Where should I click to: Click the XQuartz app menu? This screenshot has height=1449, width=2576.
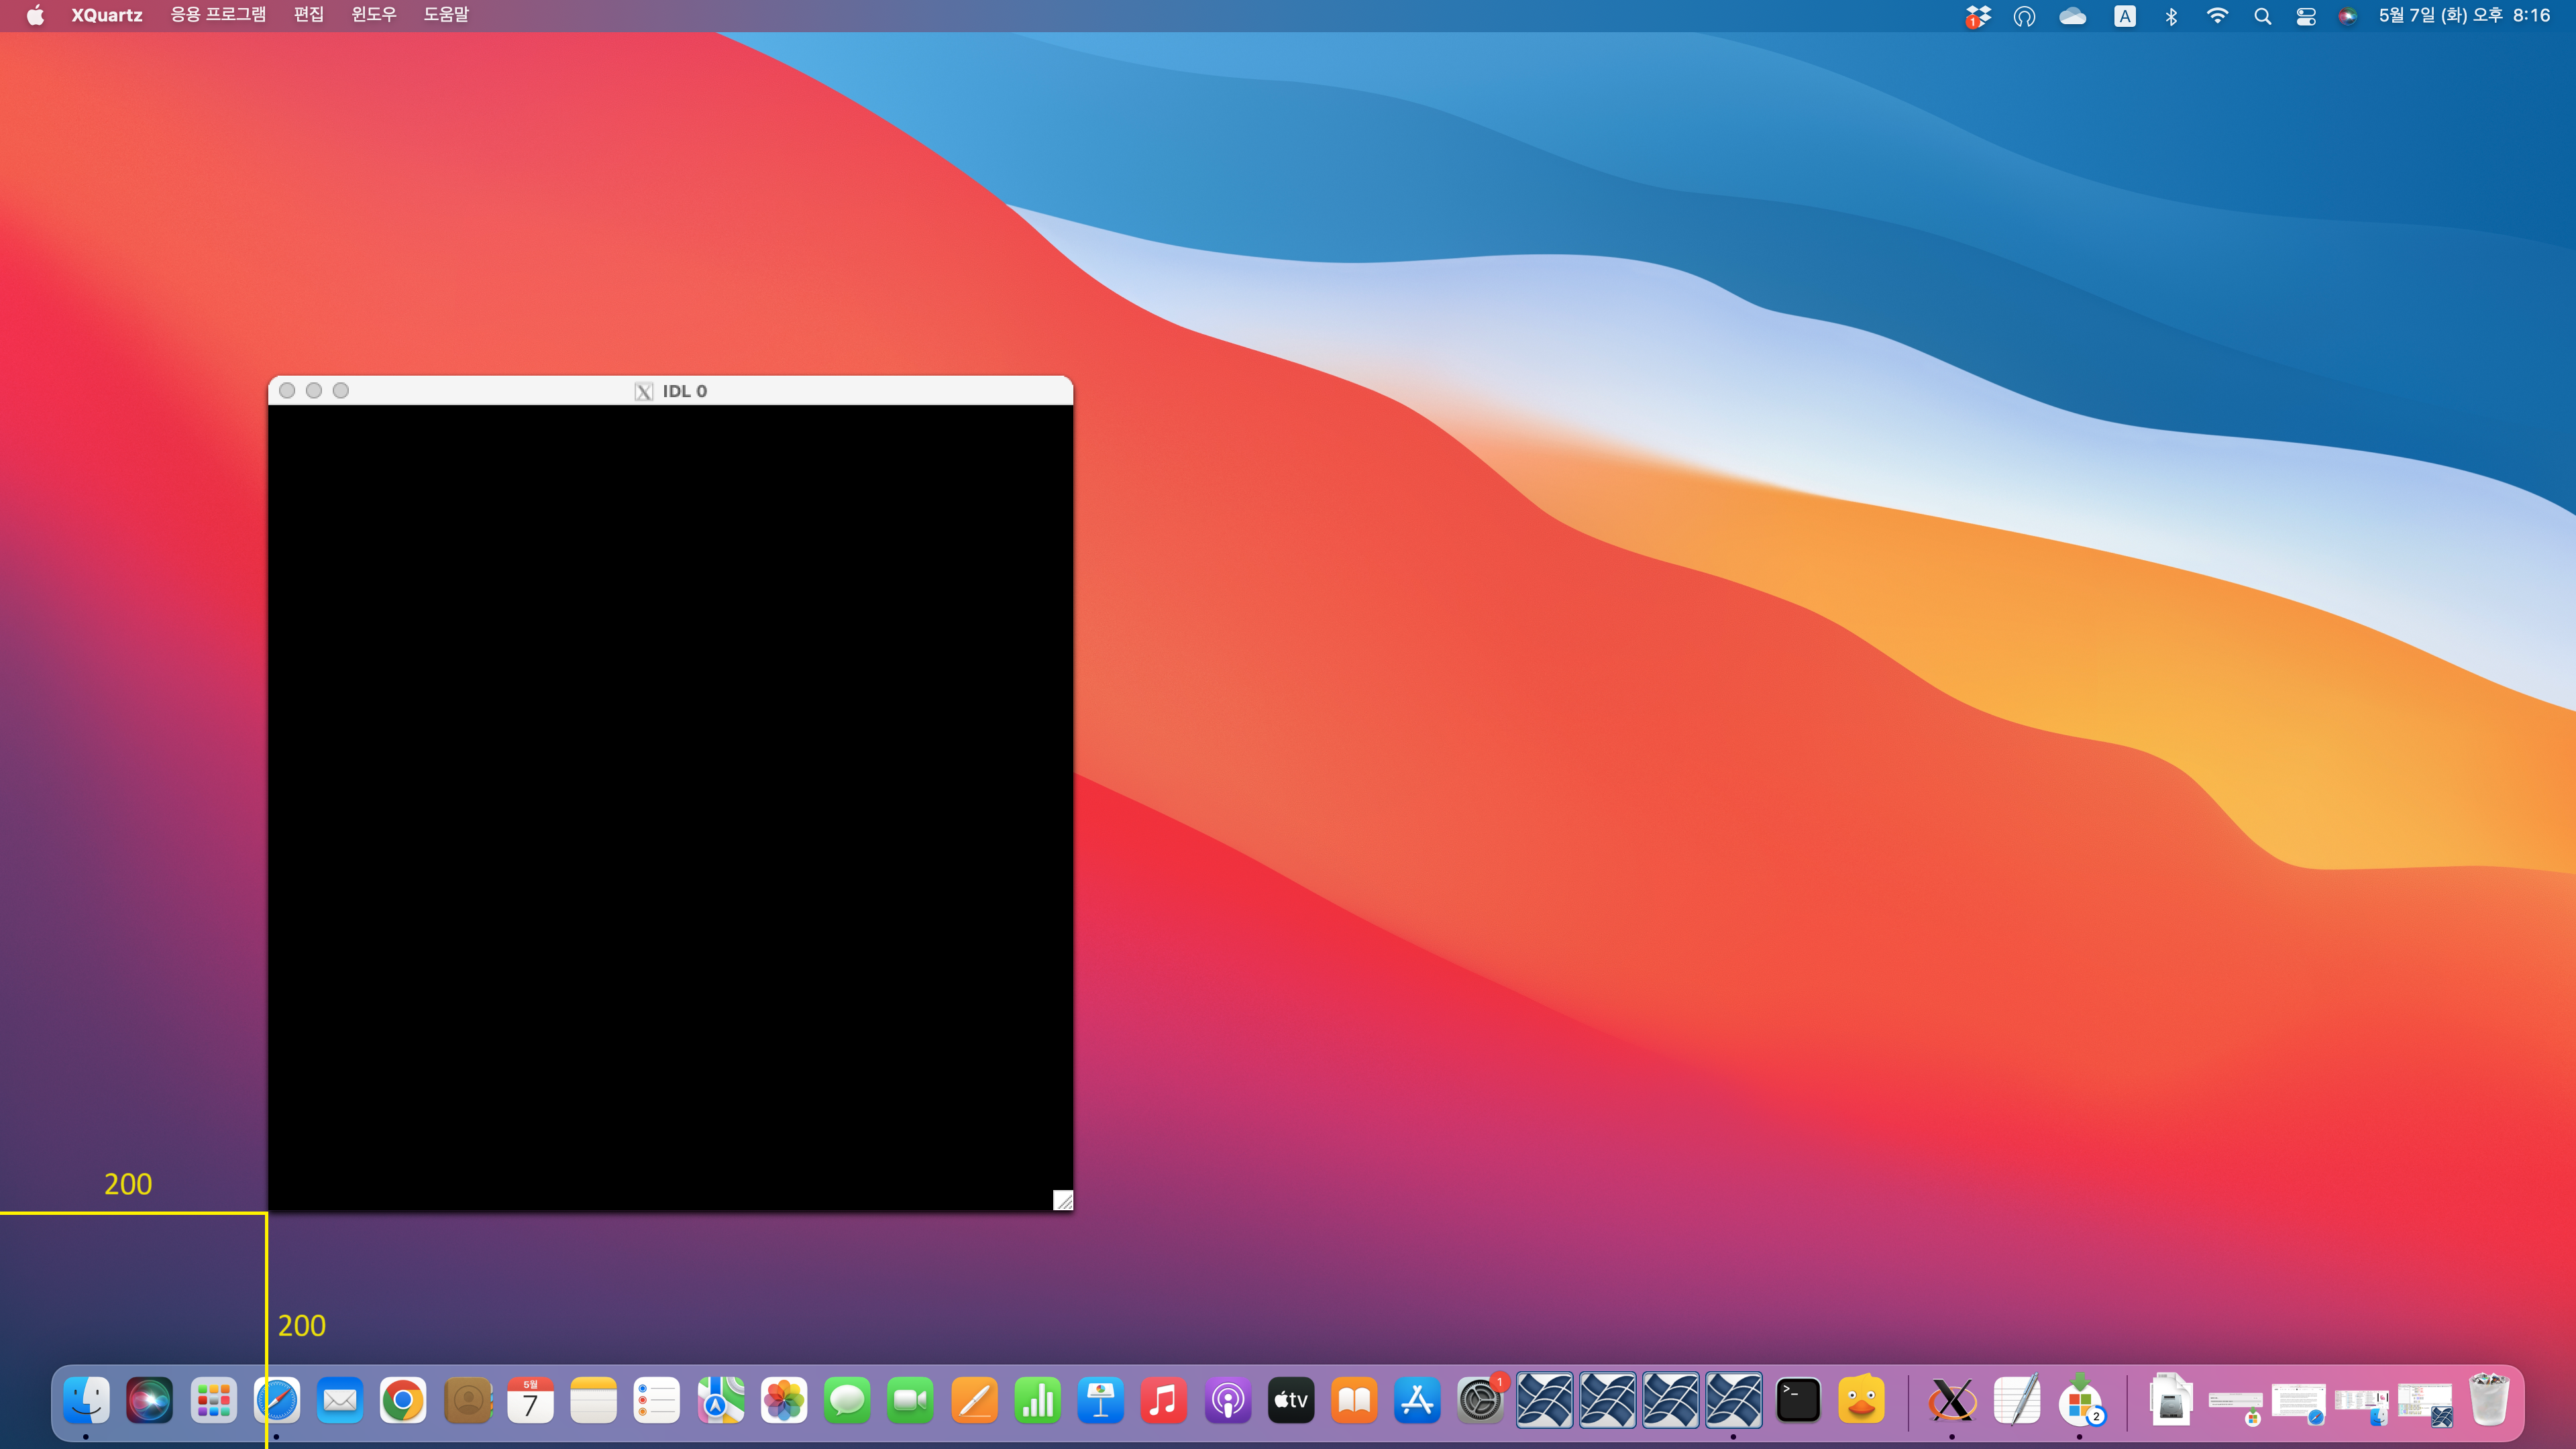pyautogui.click(x=106, y=15)
